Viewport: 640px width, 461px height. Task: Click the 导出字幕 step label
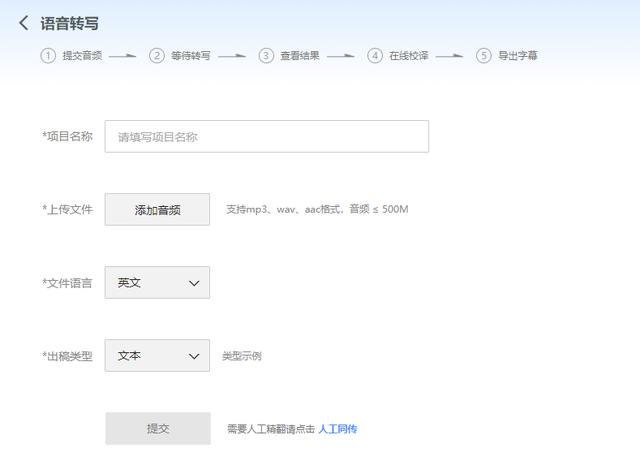coord(518,56)
